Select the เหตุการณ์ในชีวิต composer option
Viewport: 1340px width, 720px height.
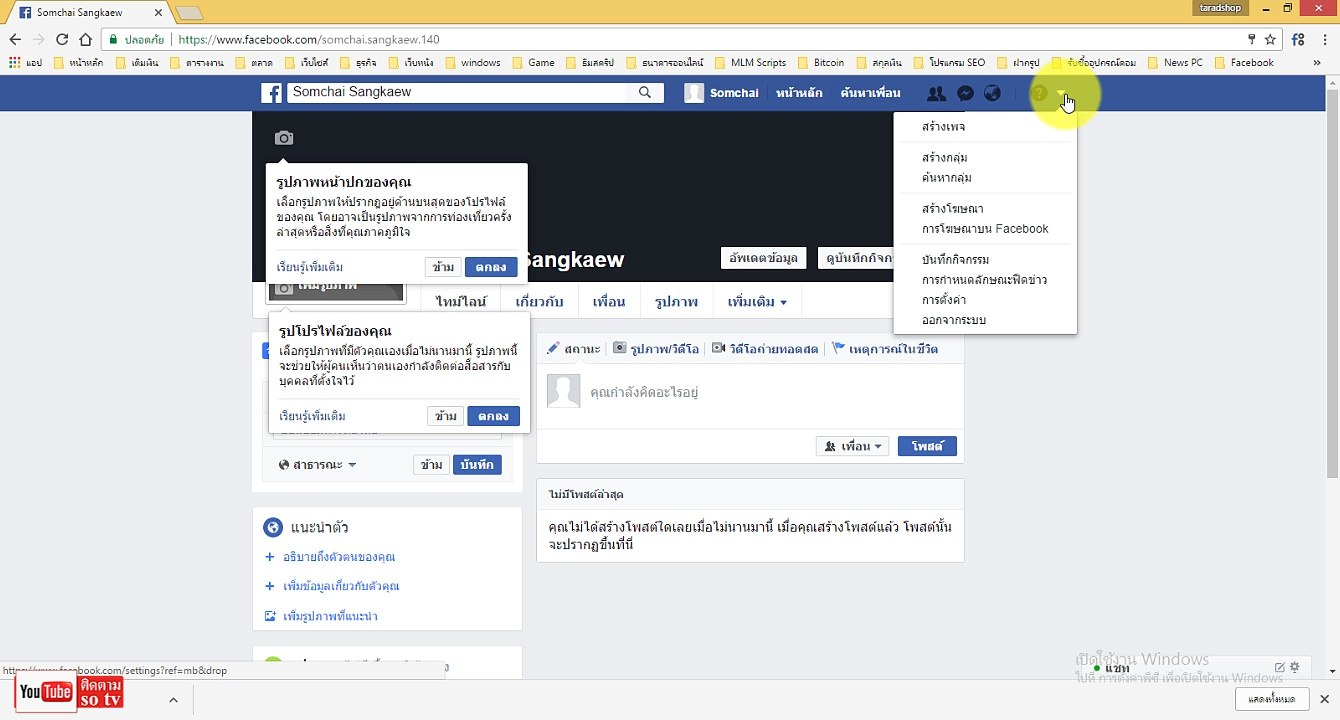tap(885, 349)
